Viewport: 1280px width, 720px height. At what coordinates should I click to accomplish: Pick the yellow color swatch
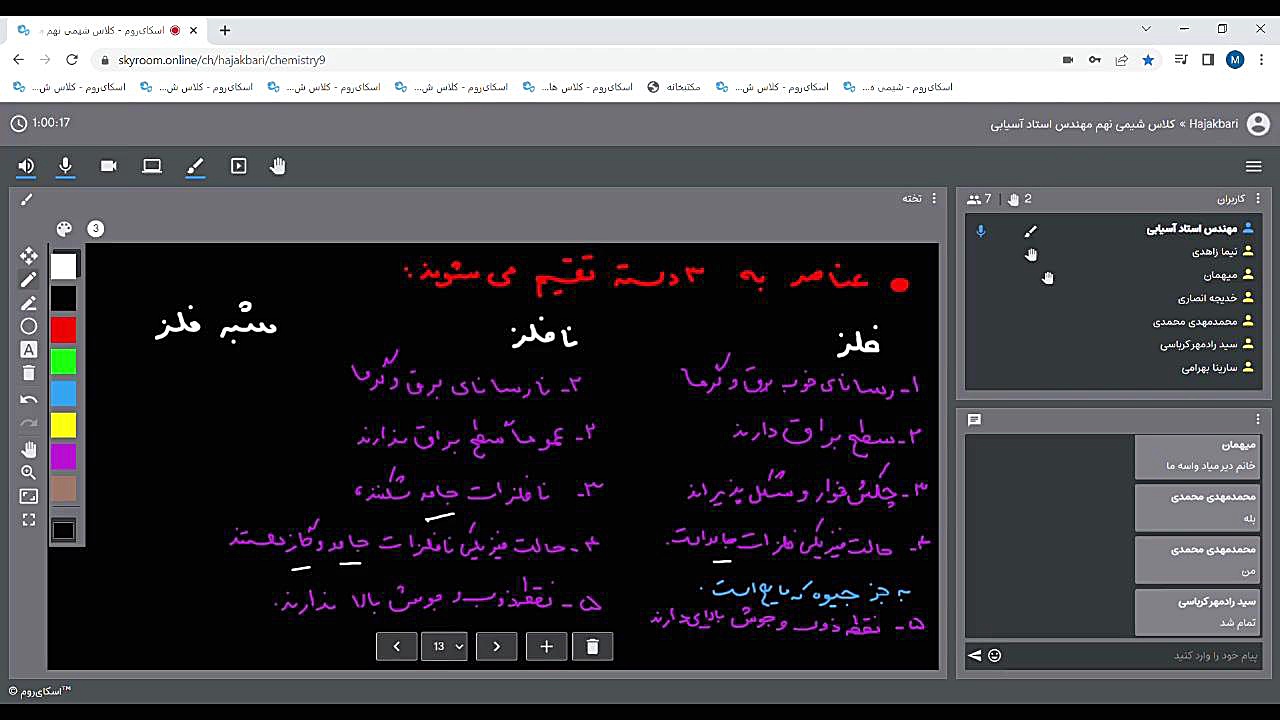pyautogui.click(x=64, y=426)
